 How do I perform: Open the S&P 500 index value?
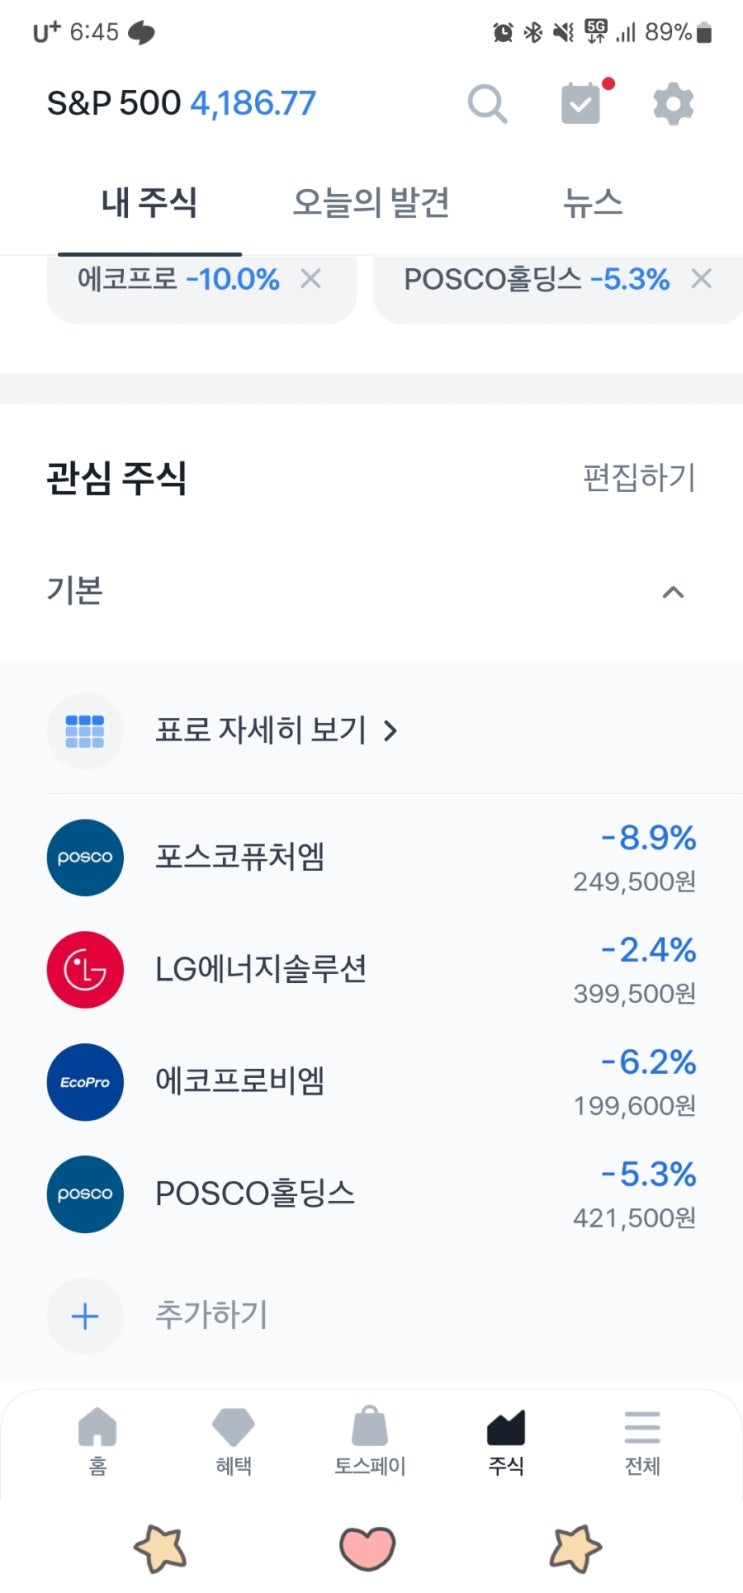pos(182,103)
